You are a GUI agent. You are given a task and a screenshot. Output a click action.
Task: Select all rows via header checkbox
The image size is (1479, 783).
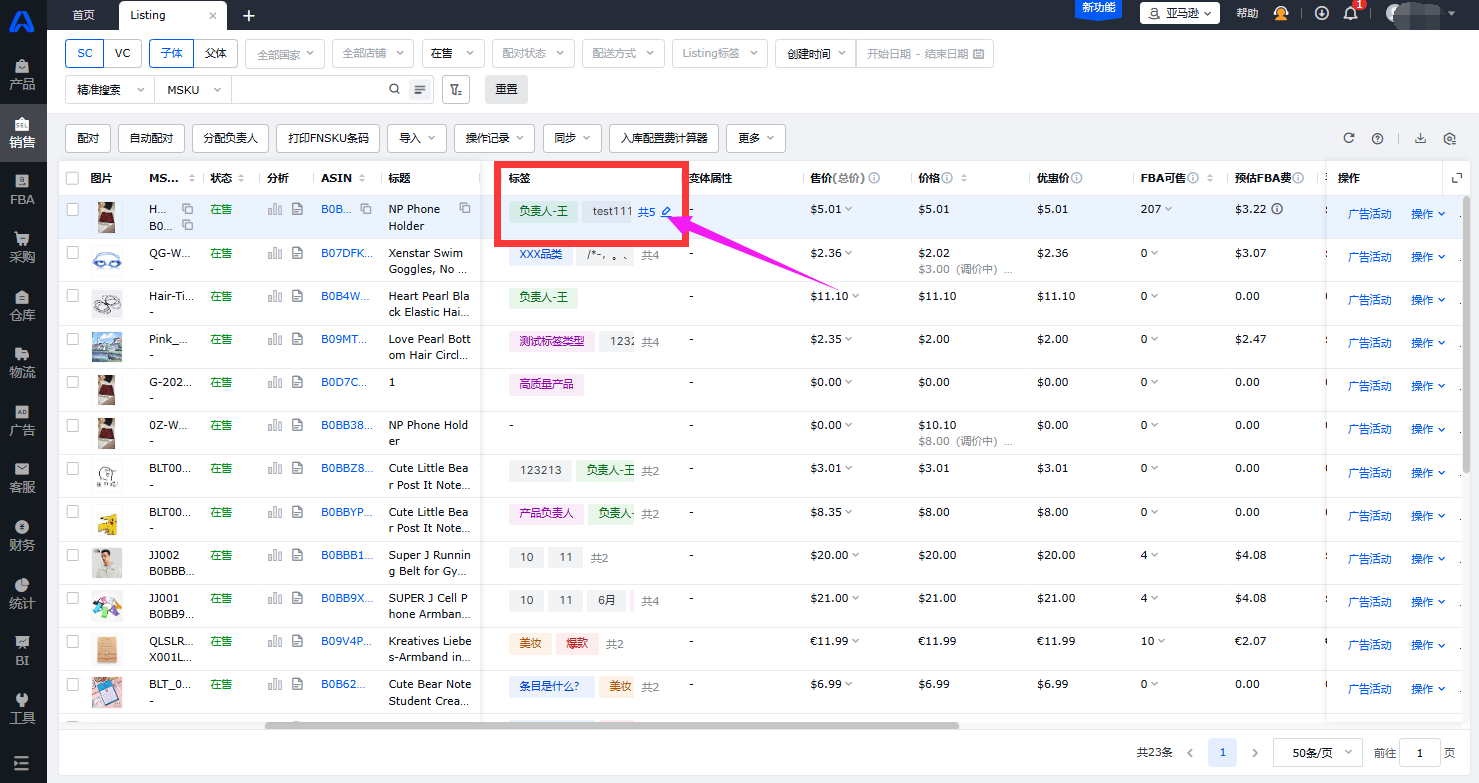[x=72, y=178]
